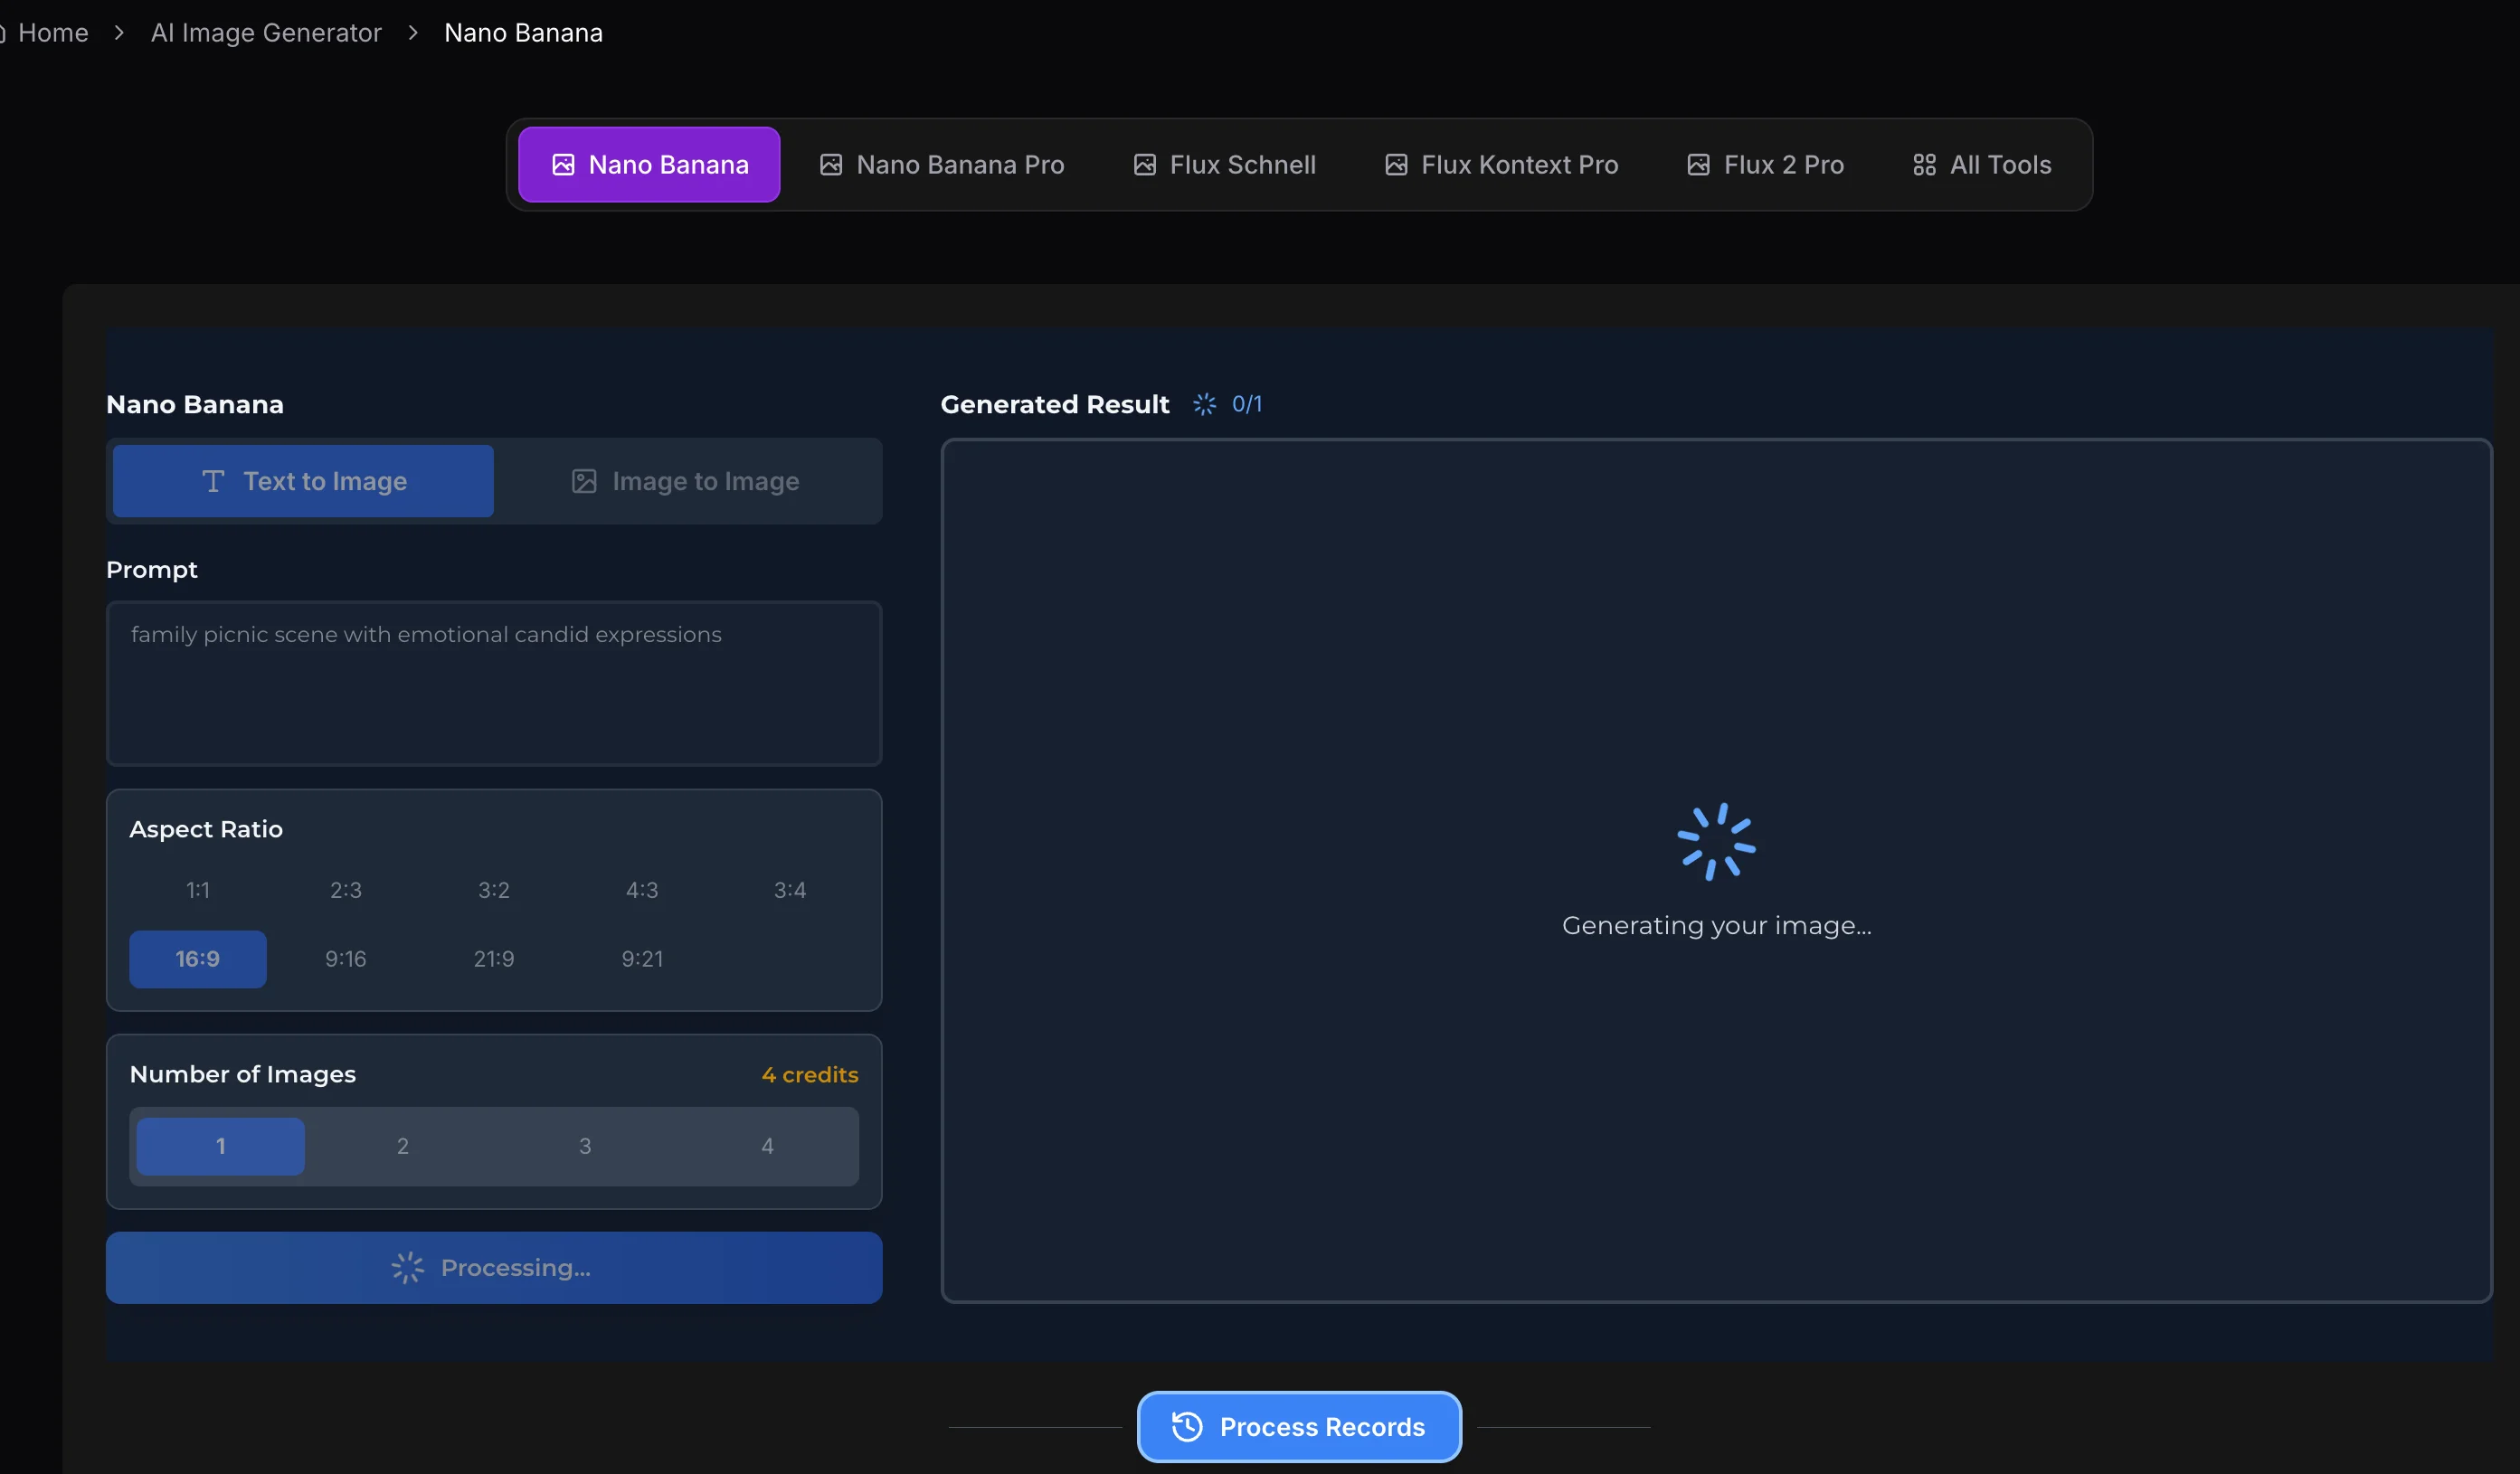Open the Process Records button
The height and width of the screenshot is (1474, 2520).
click(1298, 1426)
